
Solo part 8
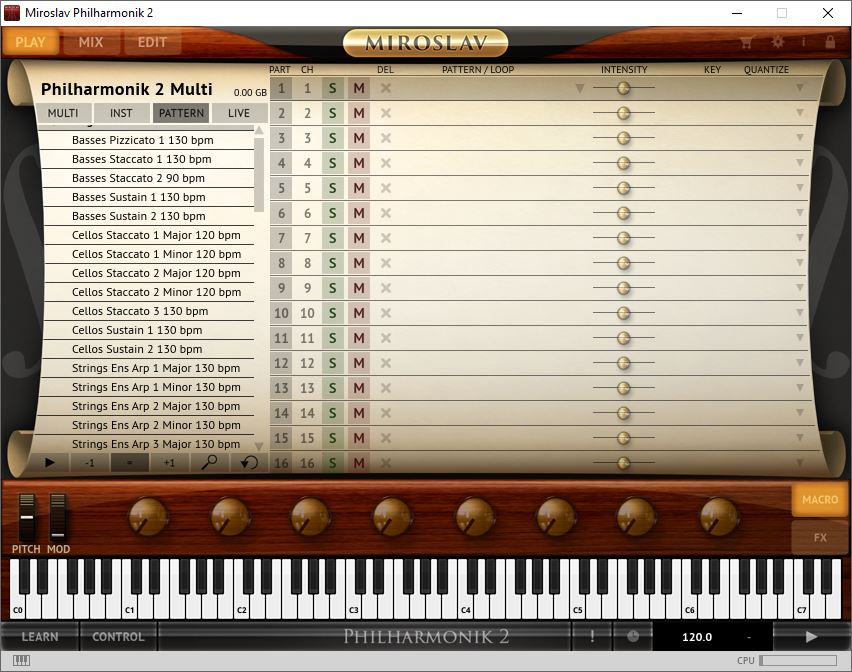tap(333, 263)
